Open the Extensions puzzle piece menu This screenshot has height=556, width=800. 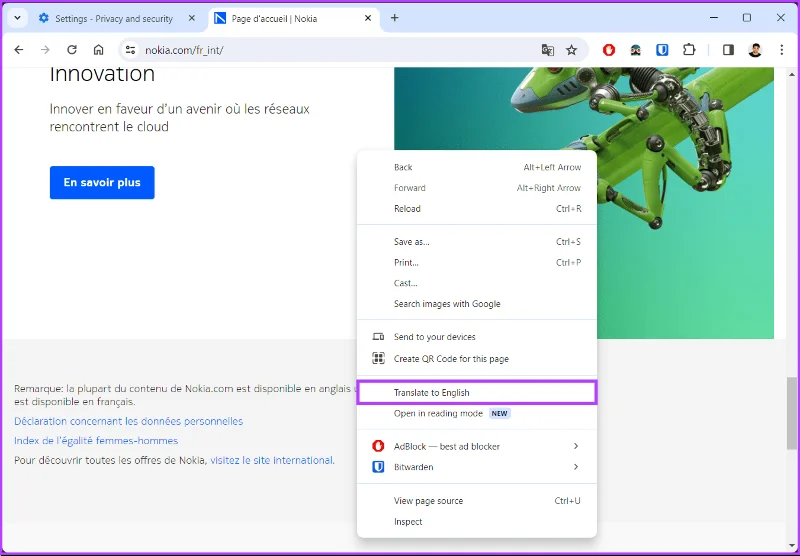(x=689, y=50)
